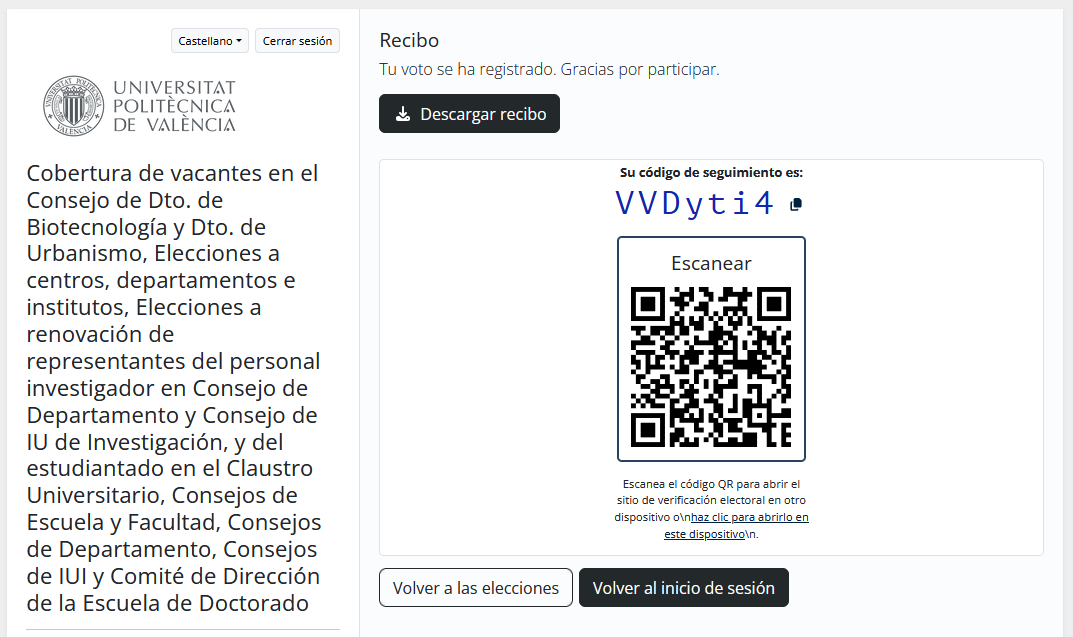Viewport: 1073px width, 637px height.
Task: Select the tracking code text VVDyti4
Action: tap(695, 203)
